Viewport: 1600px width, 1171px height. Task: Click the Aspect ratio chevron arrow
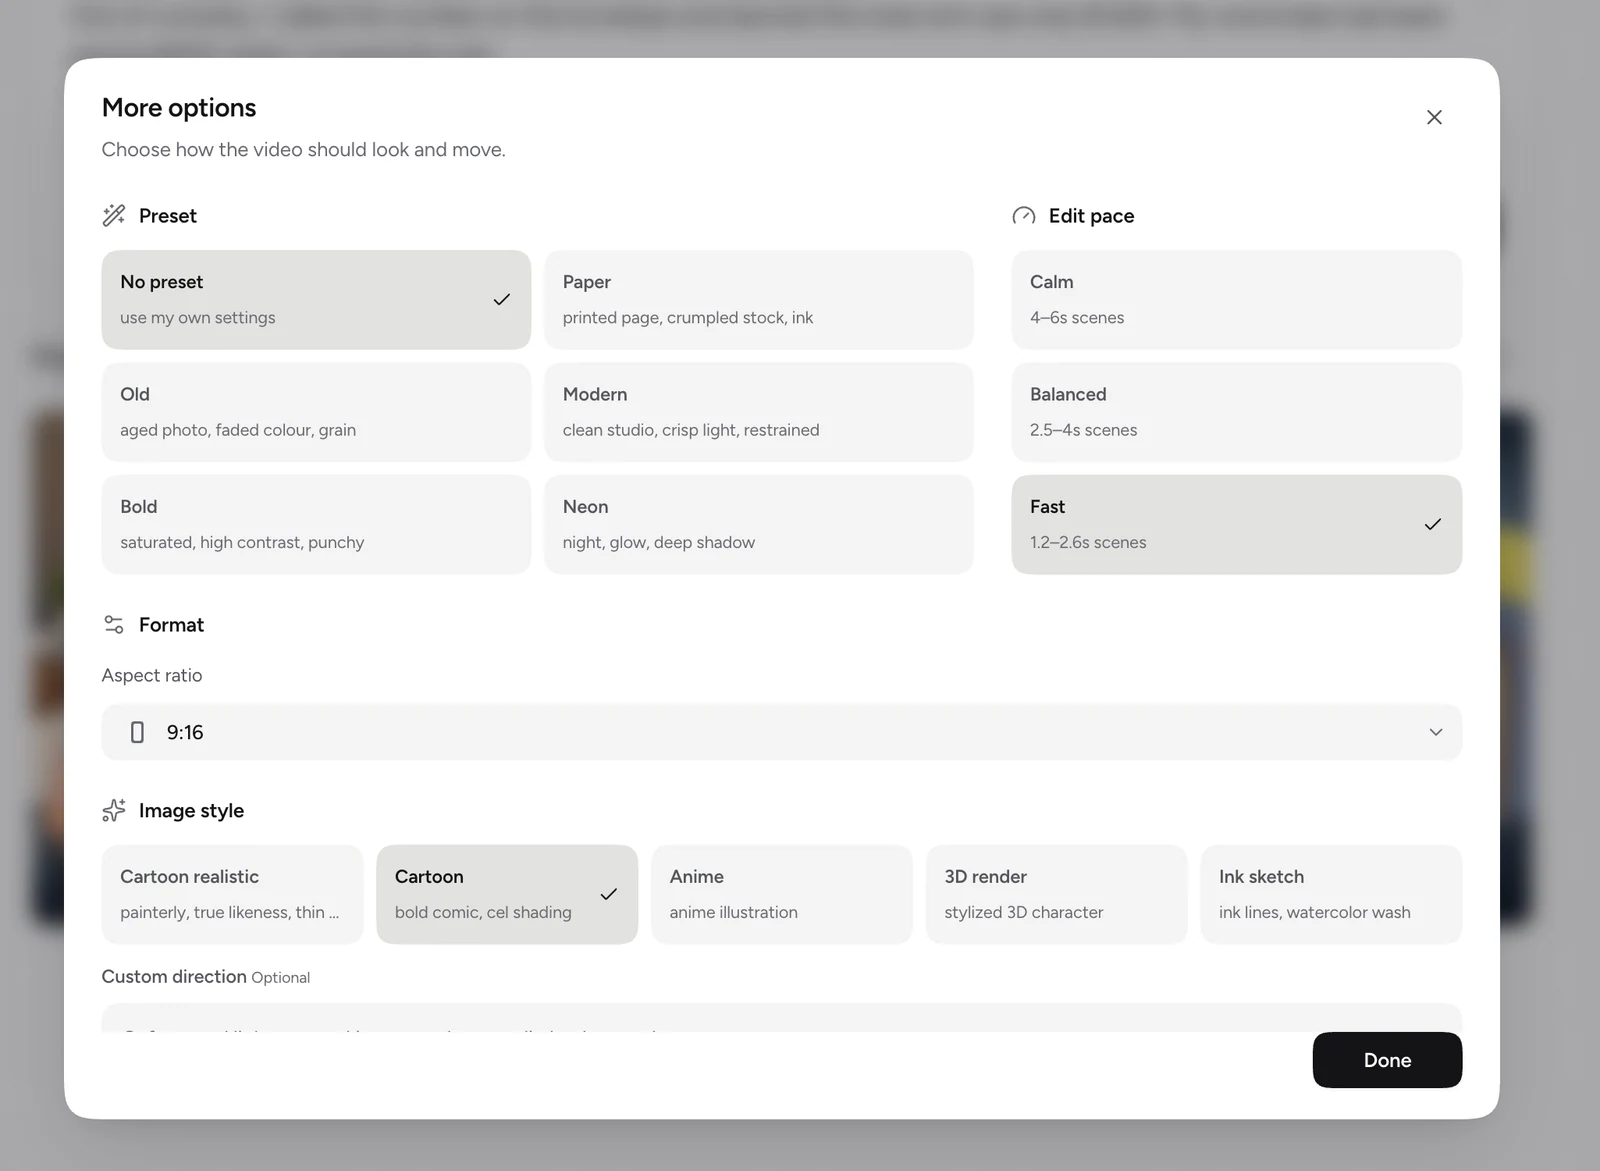tap(1436, 732)
